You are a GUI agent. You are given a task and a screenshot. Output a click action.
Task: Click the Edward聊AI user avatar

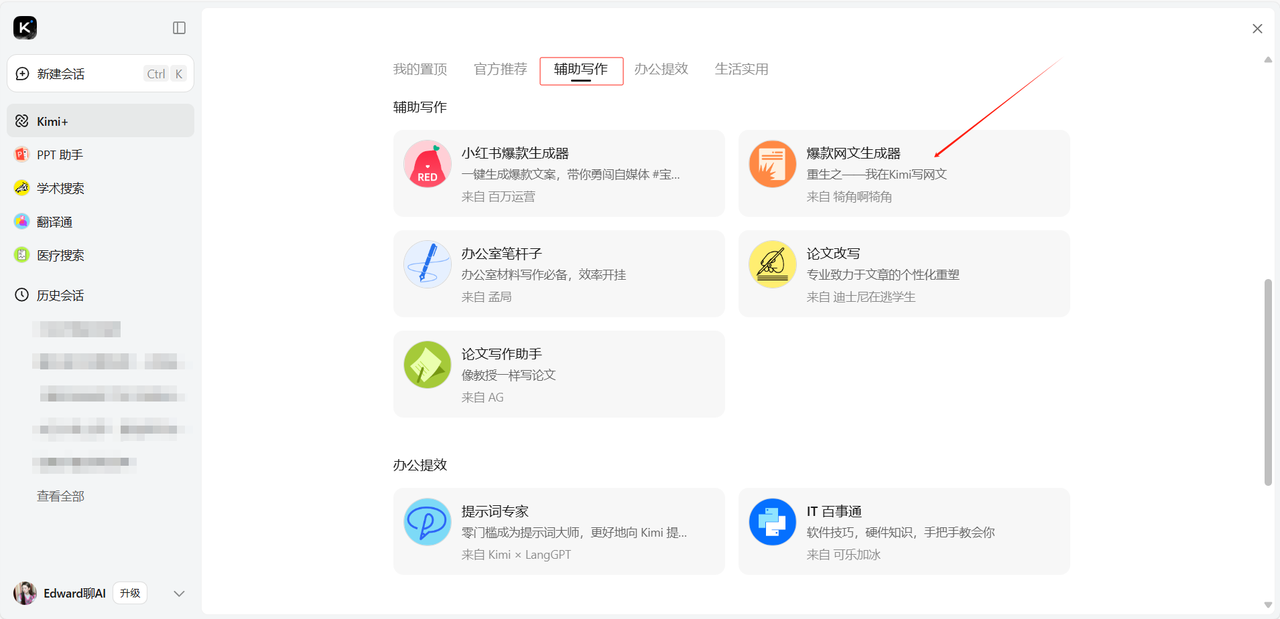click(25, 593)
